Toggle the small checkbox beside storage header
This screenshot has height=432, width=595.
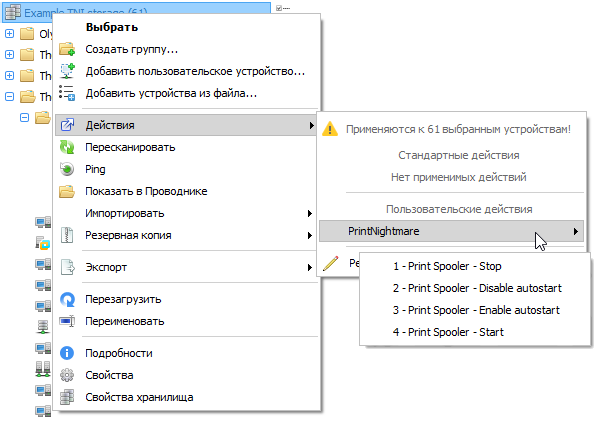coord(279,8)
